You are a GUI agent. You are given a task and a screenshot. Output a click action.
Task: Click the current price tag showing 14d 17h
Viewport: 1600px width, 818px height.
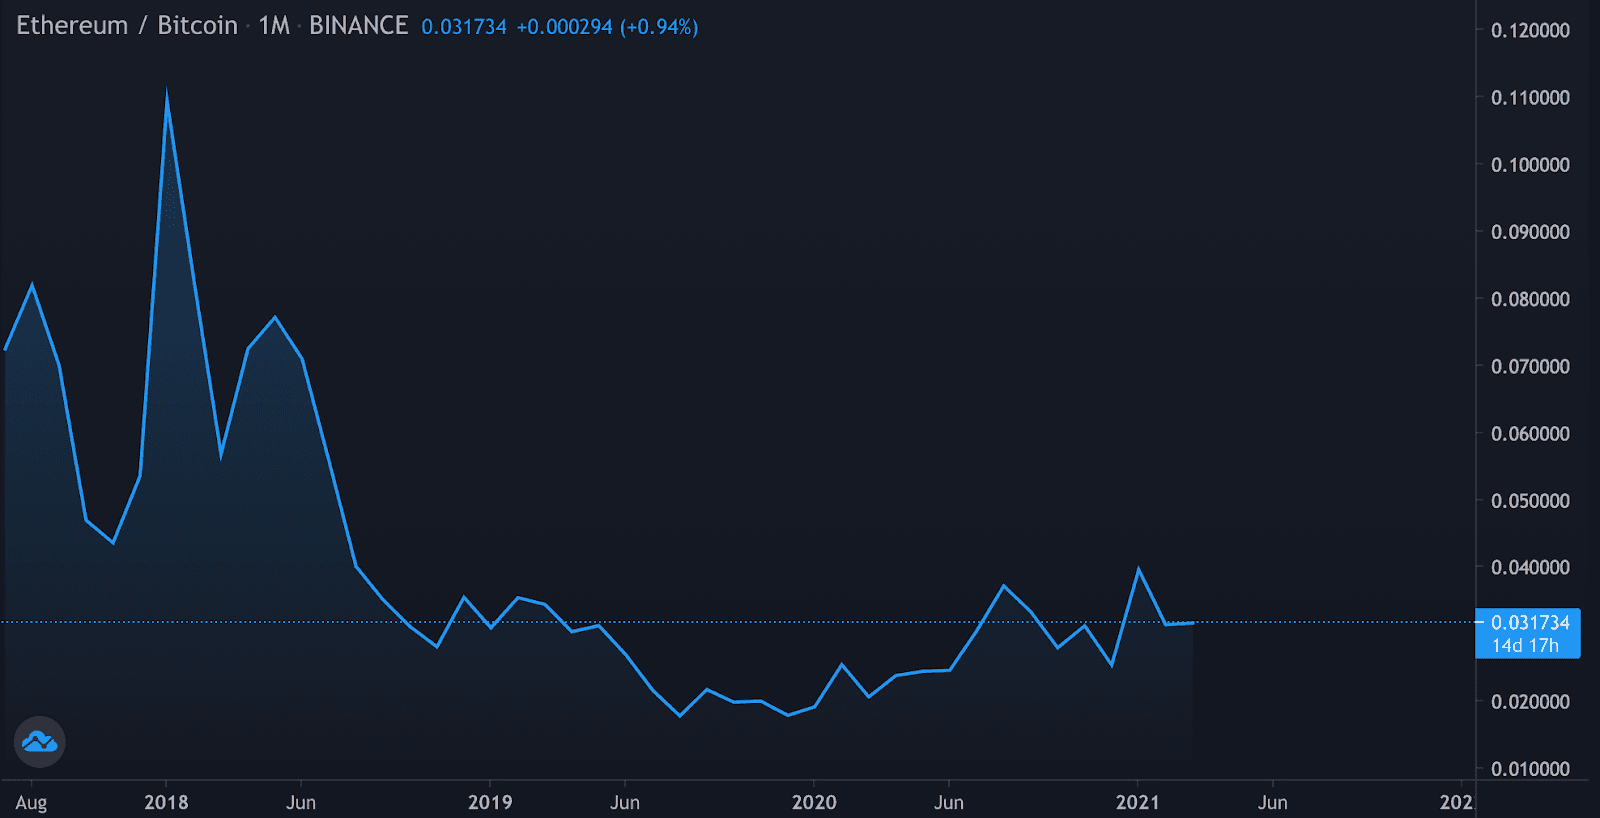1527,634
